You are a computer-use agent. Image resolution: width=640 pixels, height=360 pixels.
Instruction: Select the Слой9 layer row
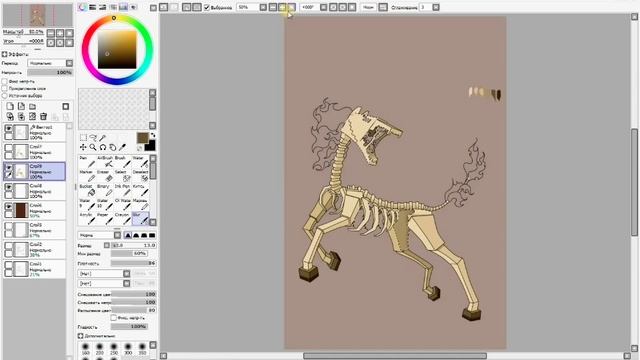click(x=34, y=171)
